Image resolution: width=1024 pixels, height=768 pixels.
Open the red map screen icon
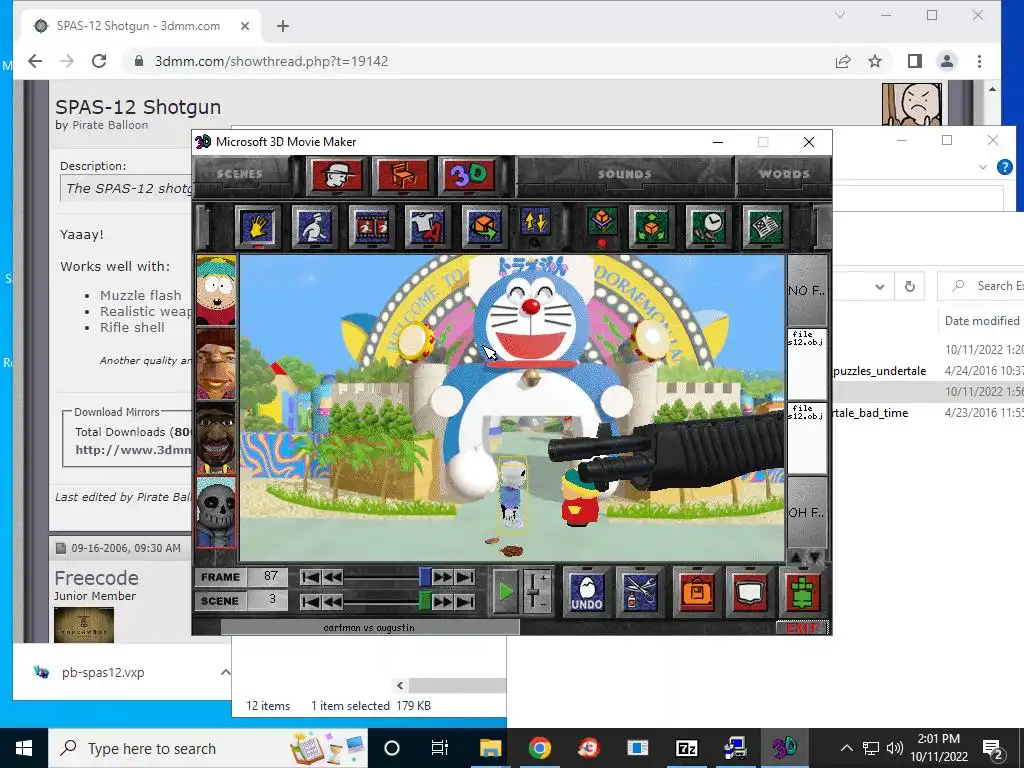click(x=750, y=592)
